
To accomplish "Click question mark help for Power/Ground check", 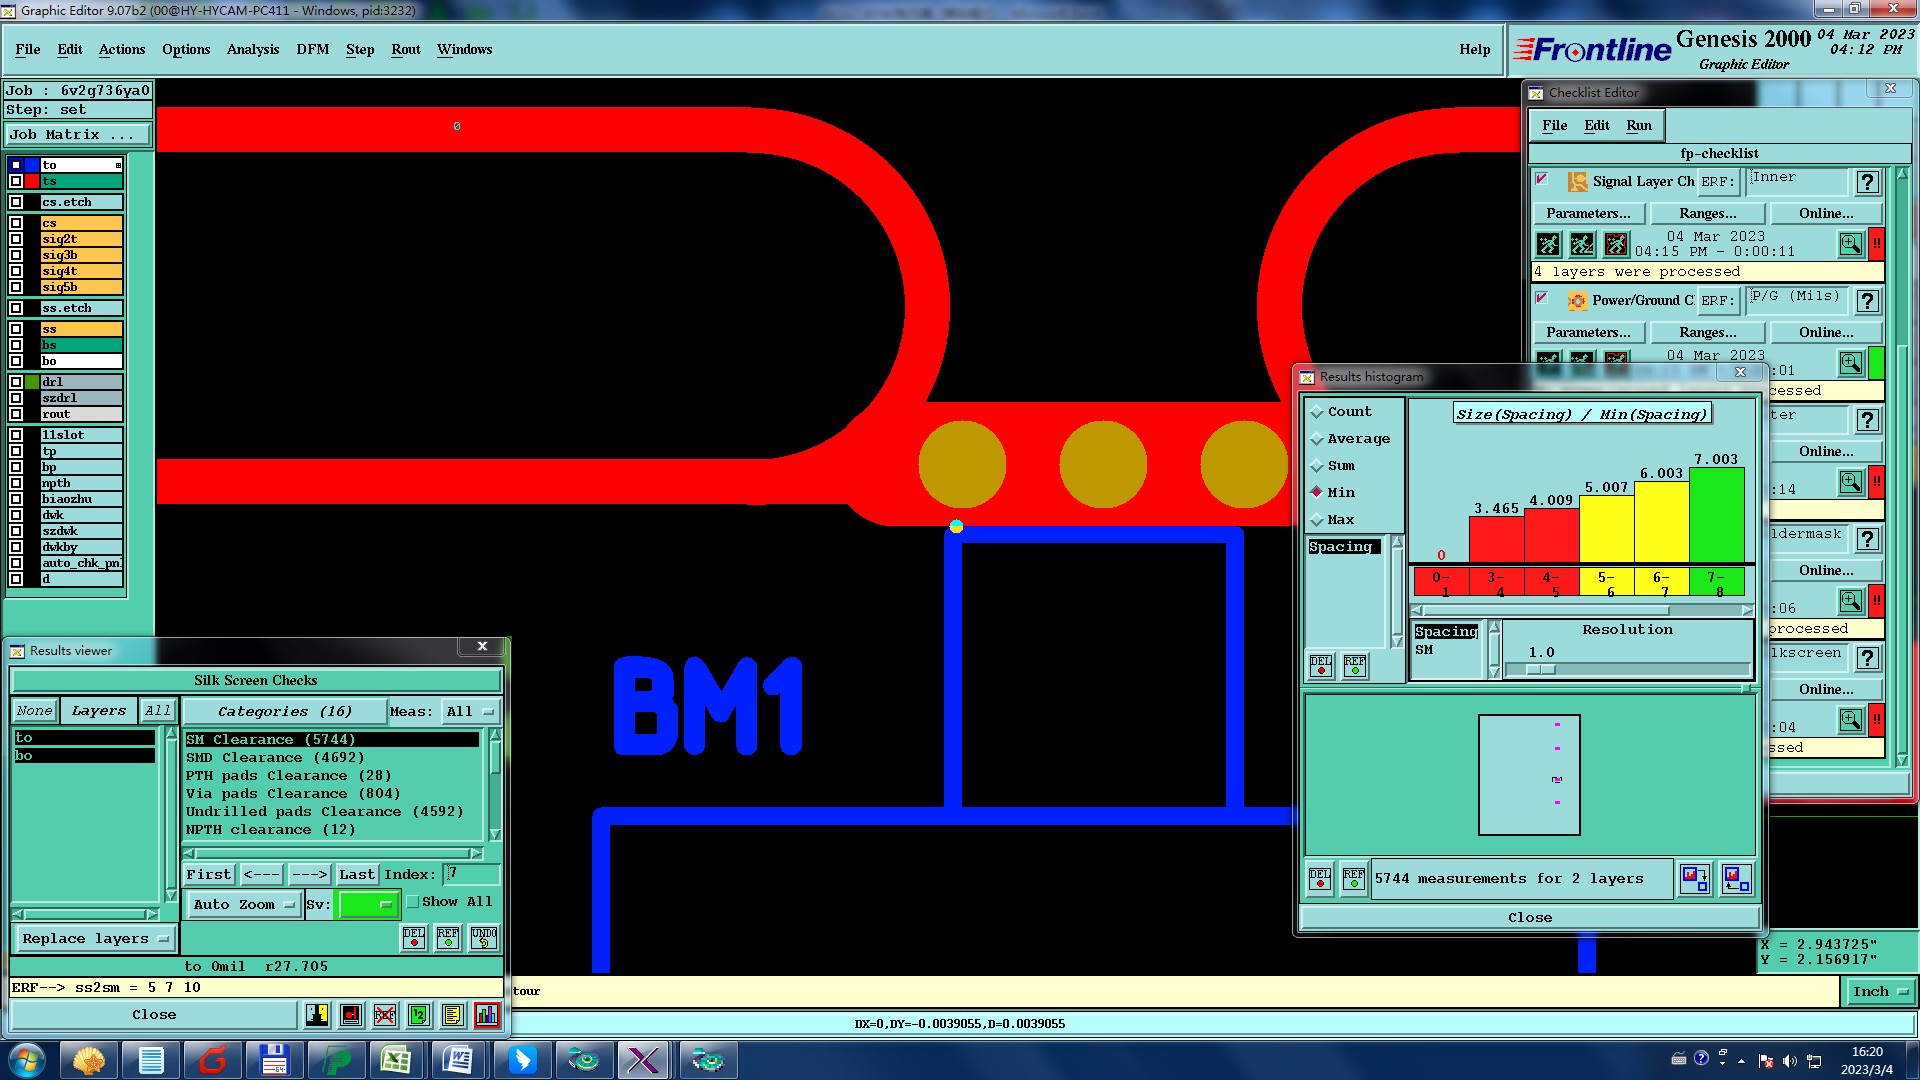I will (1867, 301).
